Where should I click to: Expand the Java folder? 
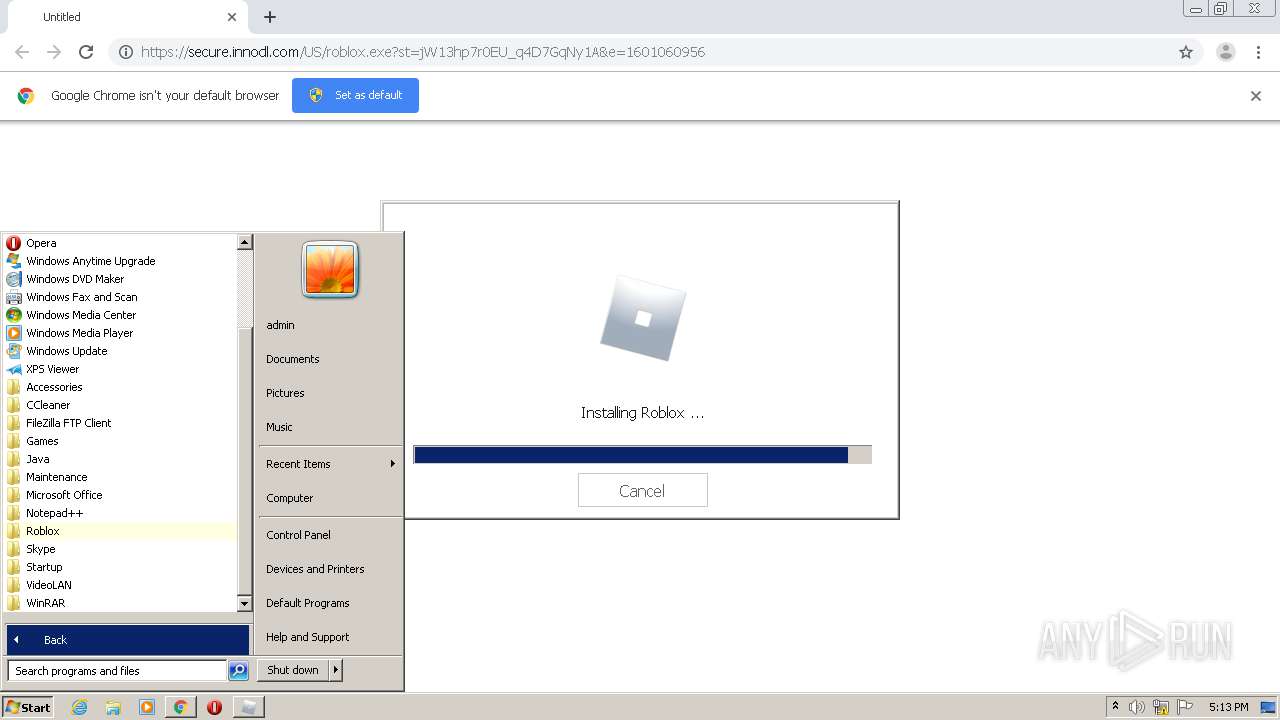pos(120,459)
